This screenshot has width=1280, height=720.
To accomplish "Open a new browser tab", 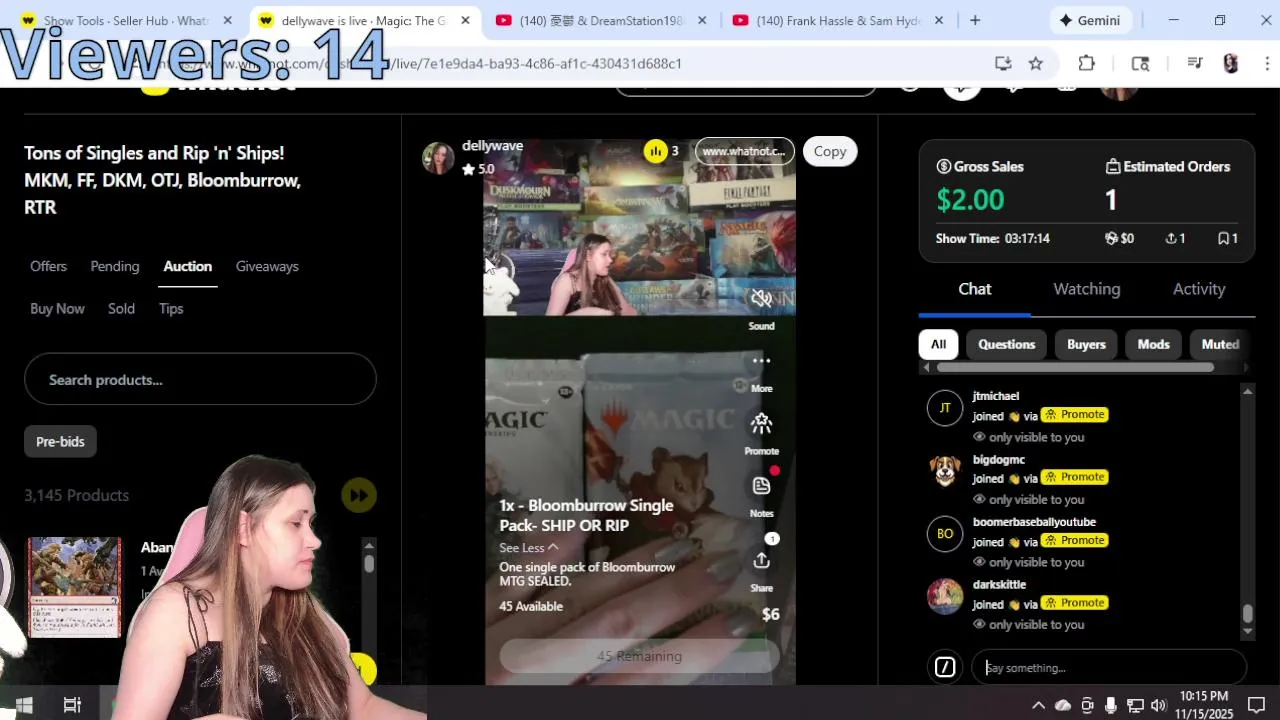I will tap(975, 20).
